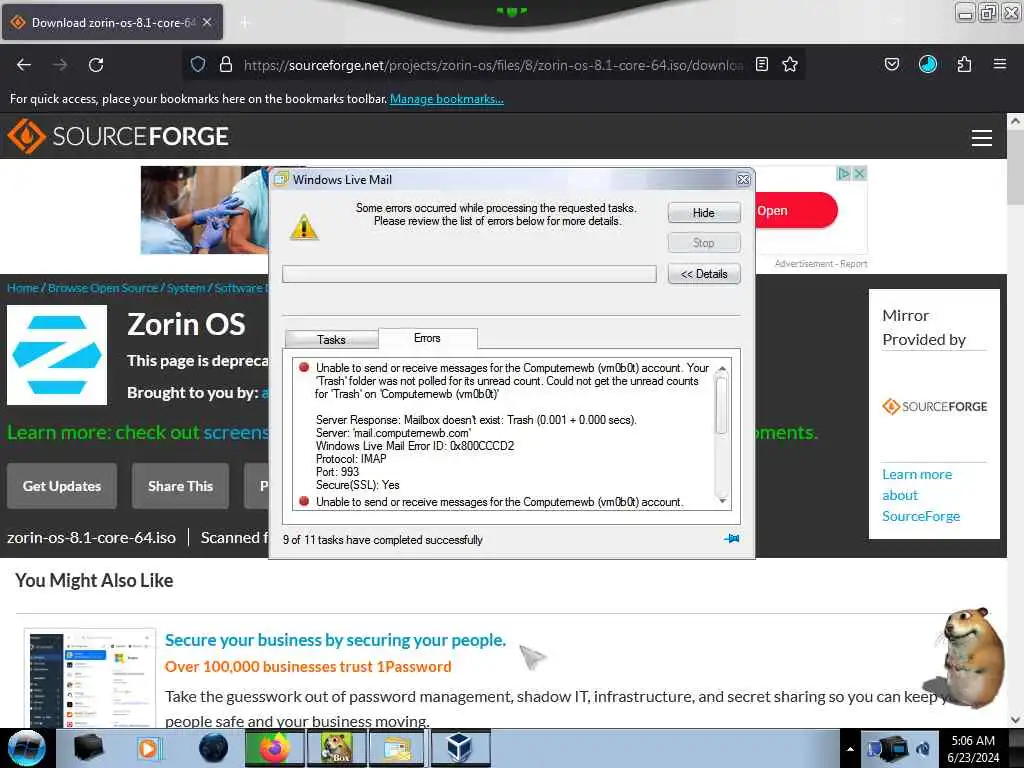
Task: Open a new tab with plus button
Action: 245,22
